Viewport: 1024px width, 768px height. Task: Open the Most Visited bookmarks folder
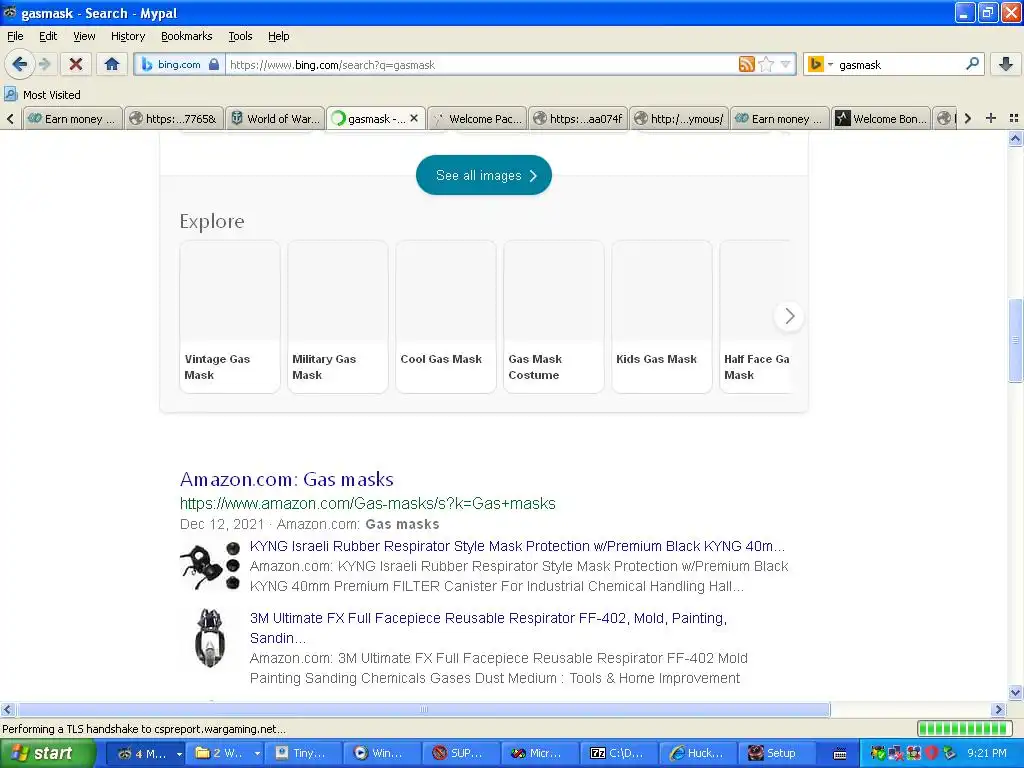pos(43,95)
